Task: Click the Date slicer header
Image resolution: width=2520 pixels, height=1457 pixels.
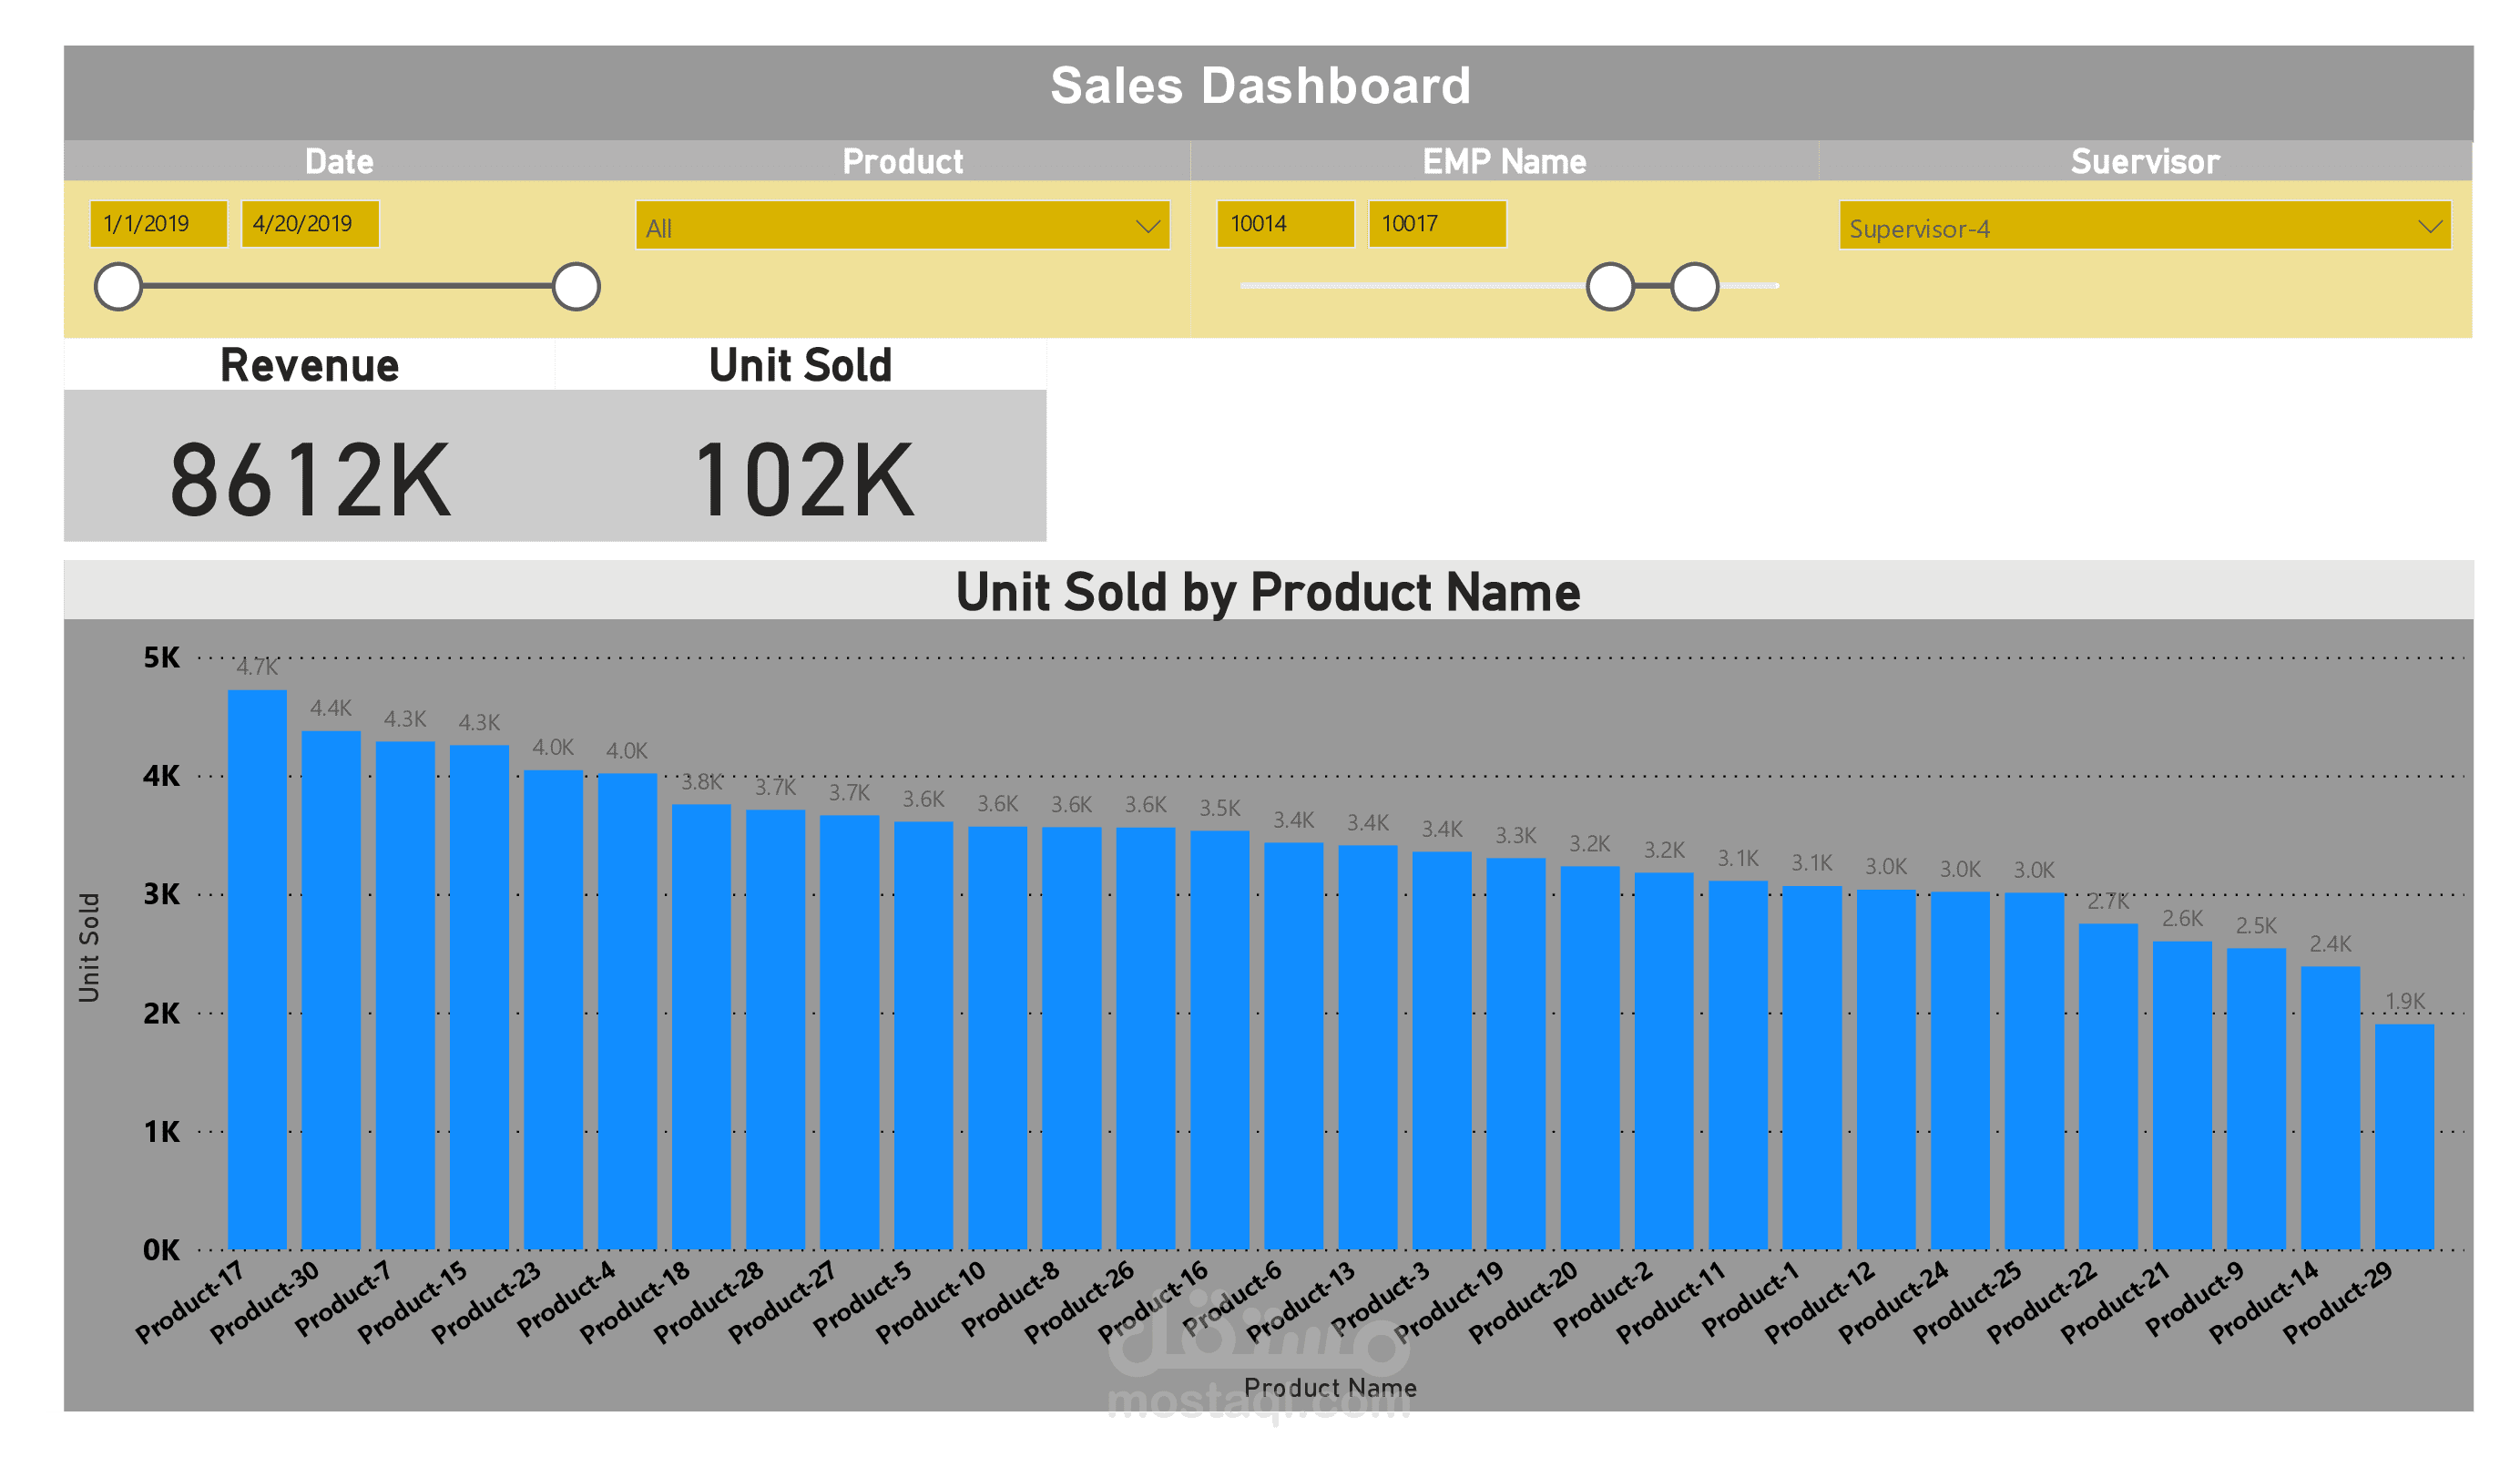Action: click(339, 161)
